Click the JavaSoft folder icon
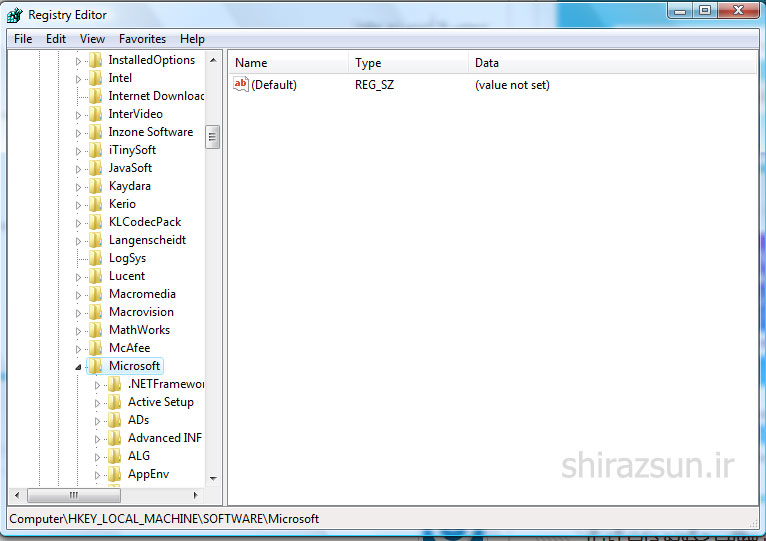This screenshot has width=766, height=541. click(96, 168)
